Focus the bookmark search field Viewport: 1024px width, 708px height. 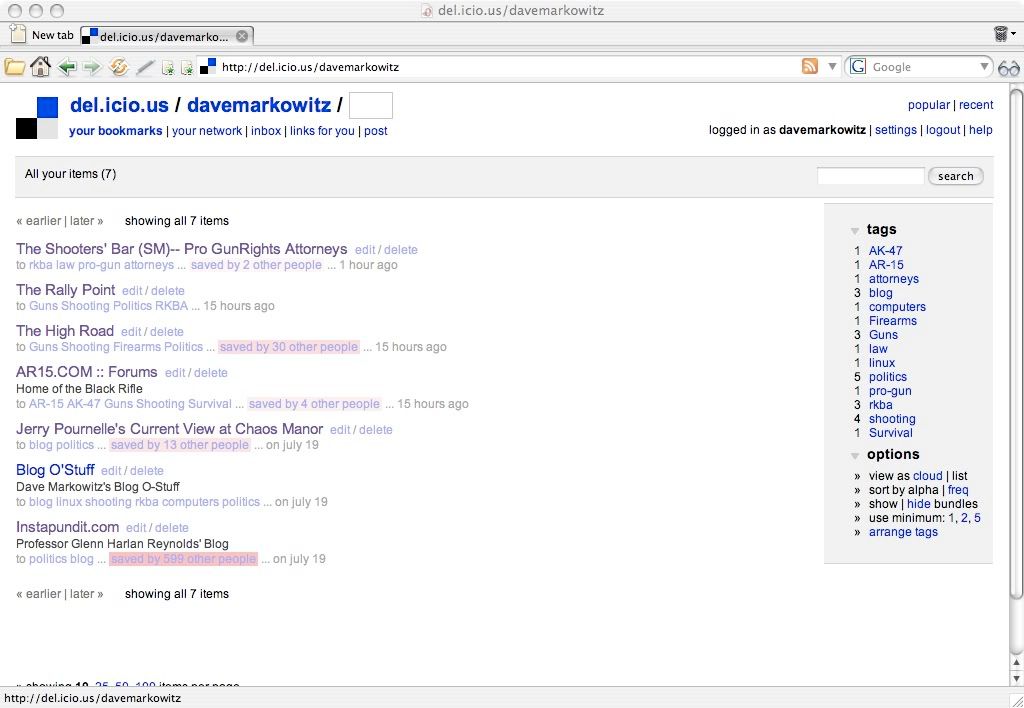click(871, 176)
